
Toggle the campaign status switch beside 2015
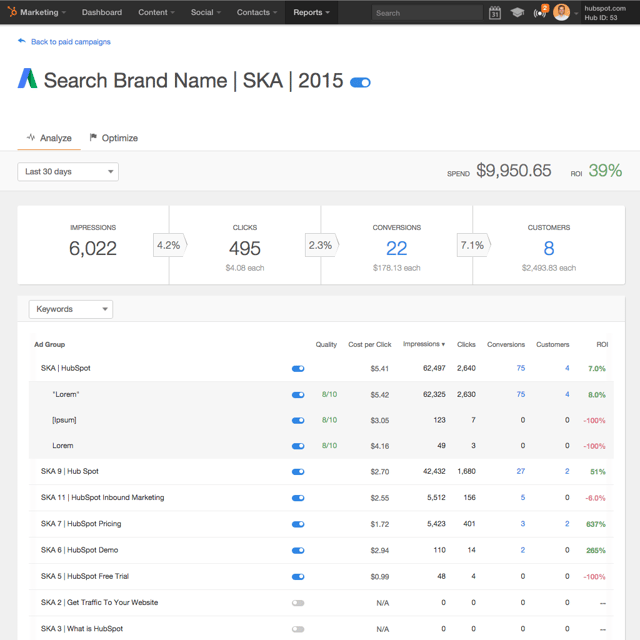click(360, 82)
